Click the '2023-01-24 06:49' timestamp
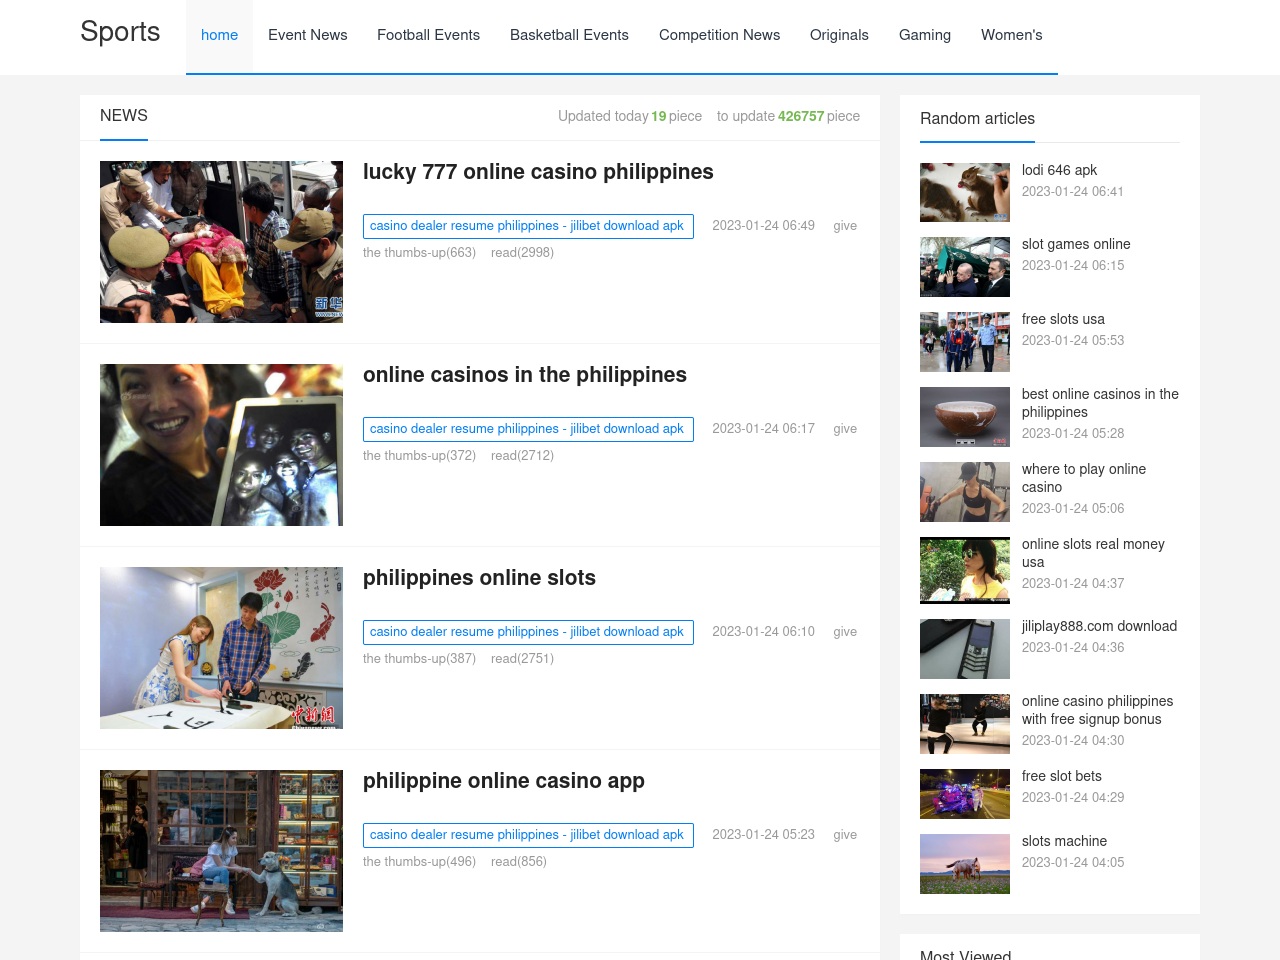 pos(763,226)
